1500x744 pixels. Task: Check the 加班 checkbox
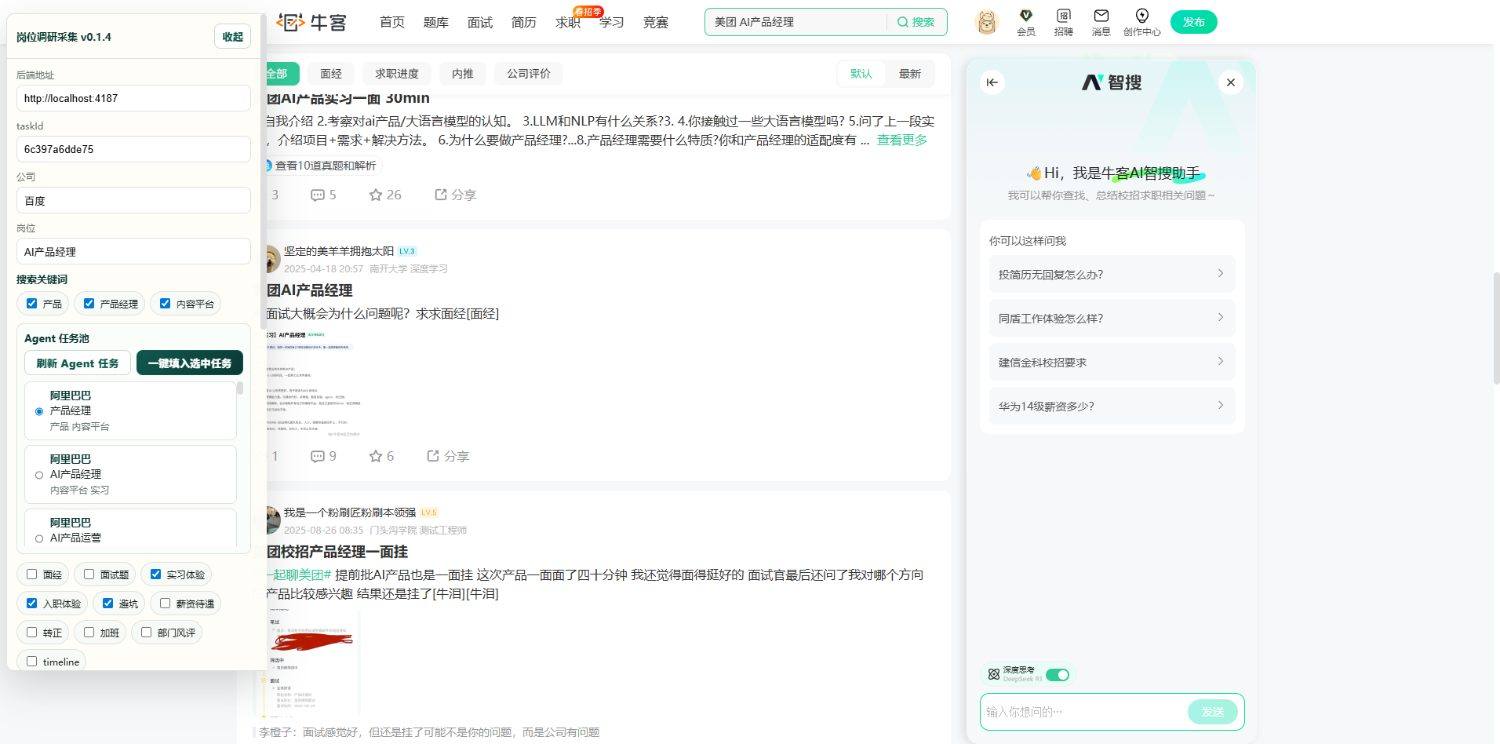tap(89, 633)
